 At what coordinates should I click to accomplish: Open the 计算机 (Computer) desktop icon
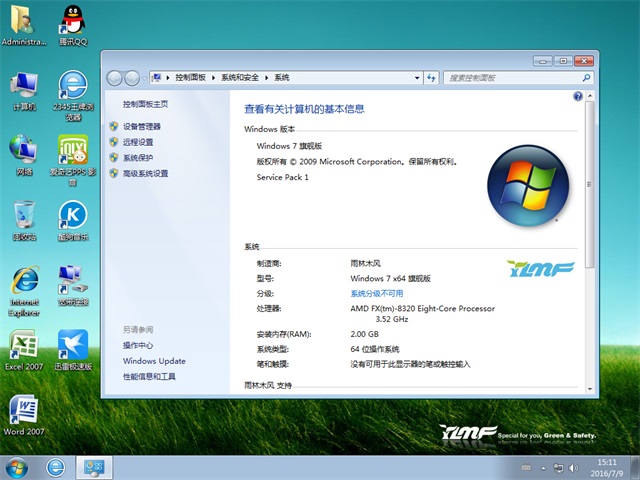point(24,91)
